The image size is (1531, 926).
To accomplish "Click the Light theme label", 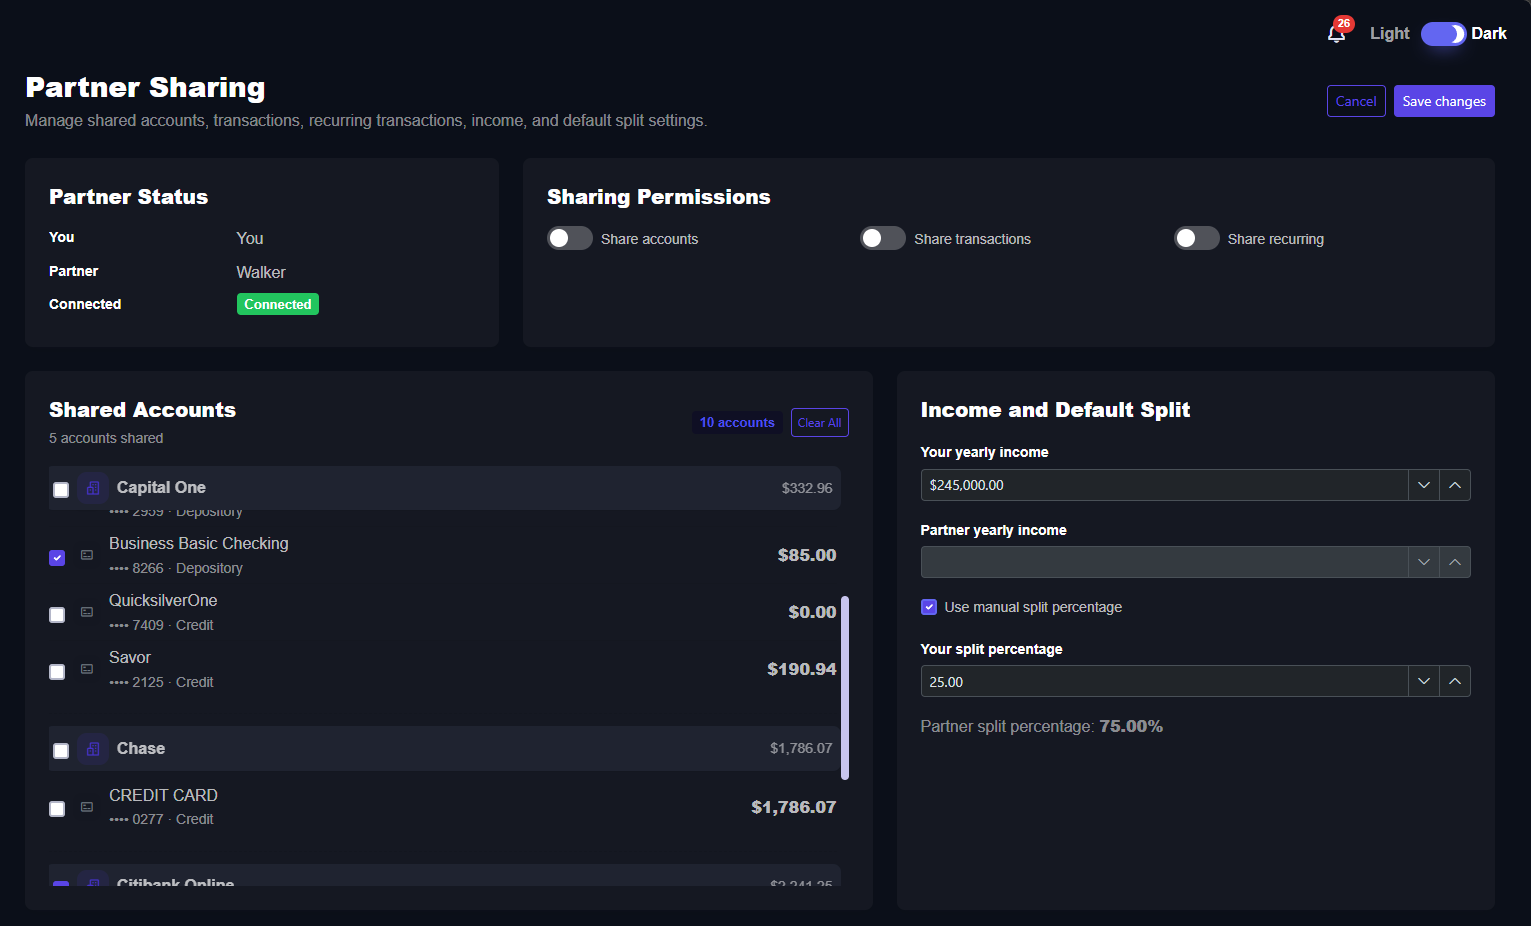I will [x=1389, y=33].
